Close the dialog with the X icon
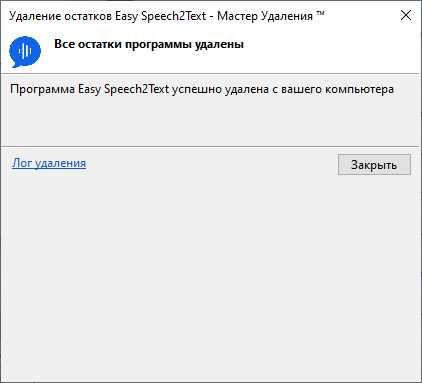Image resolution: width=422 pixels, height=383 pixels. (x=406, y=15)
